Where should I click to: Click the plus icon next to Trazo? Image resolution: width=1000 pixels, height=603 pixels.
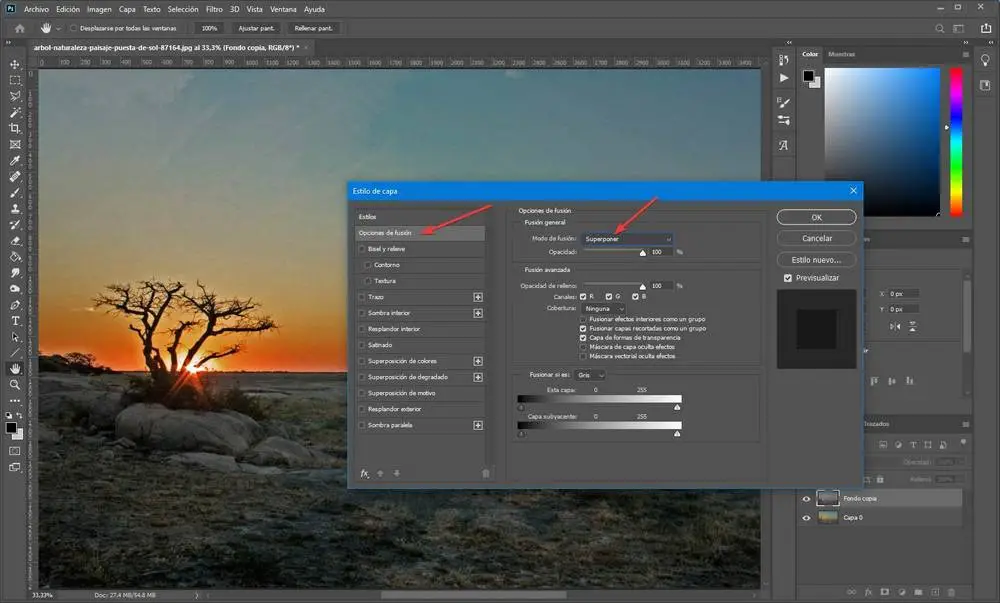[x=478, y=297]
